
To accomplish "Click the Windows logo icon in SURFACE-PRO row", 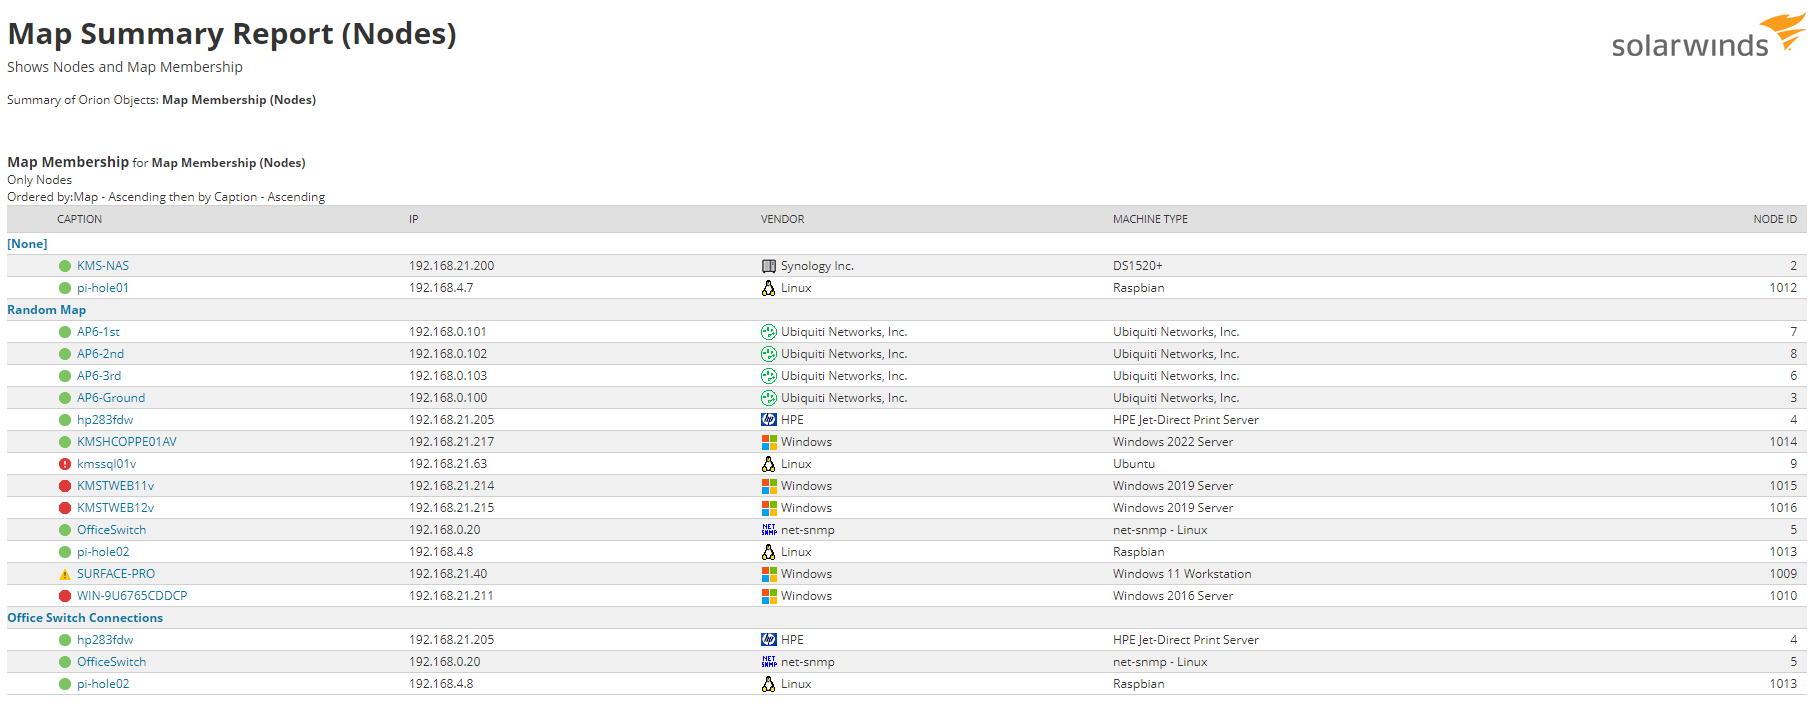I will tap(769, 574).
